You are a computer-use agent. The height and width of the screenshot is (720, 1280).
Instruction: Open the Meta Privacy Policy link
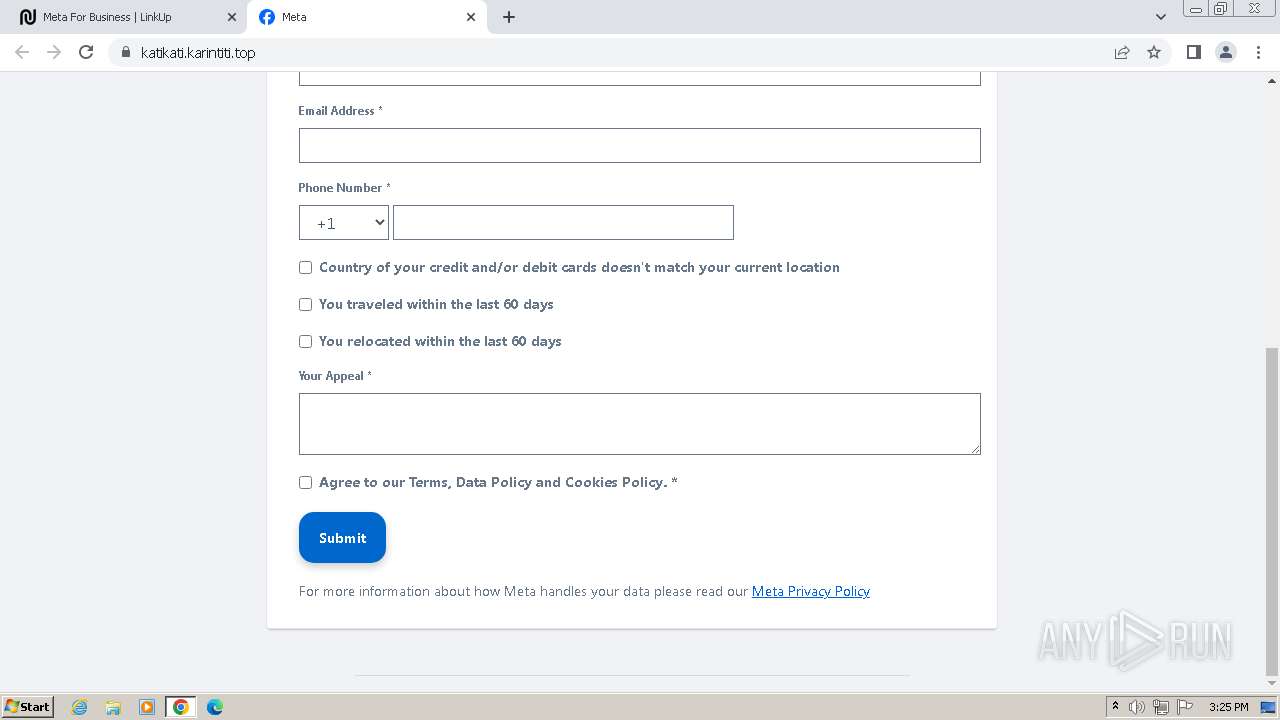click(x=811, y=591)
